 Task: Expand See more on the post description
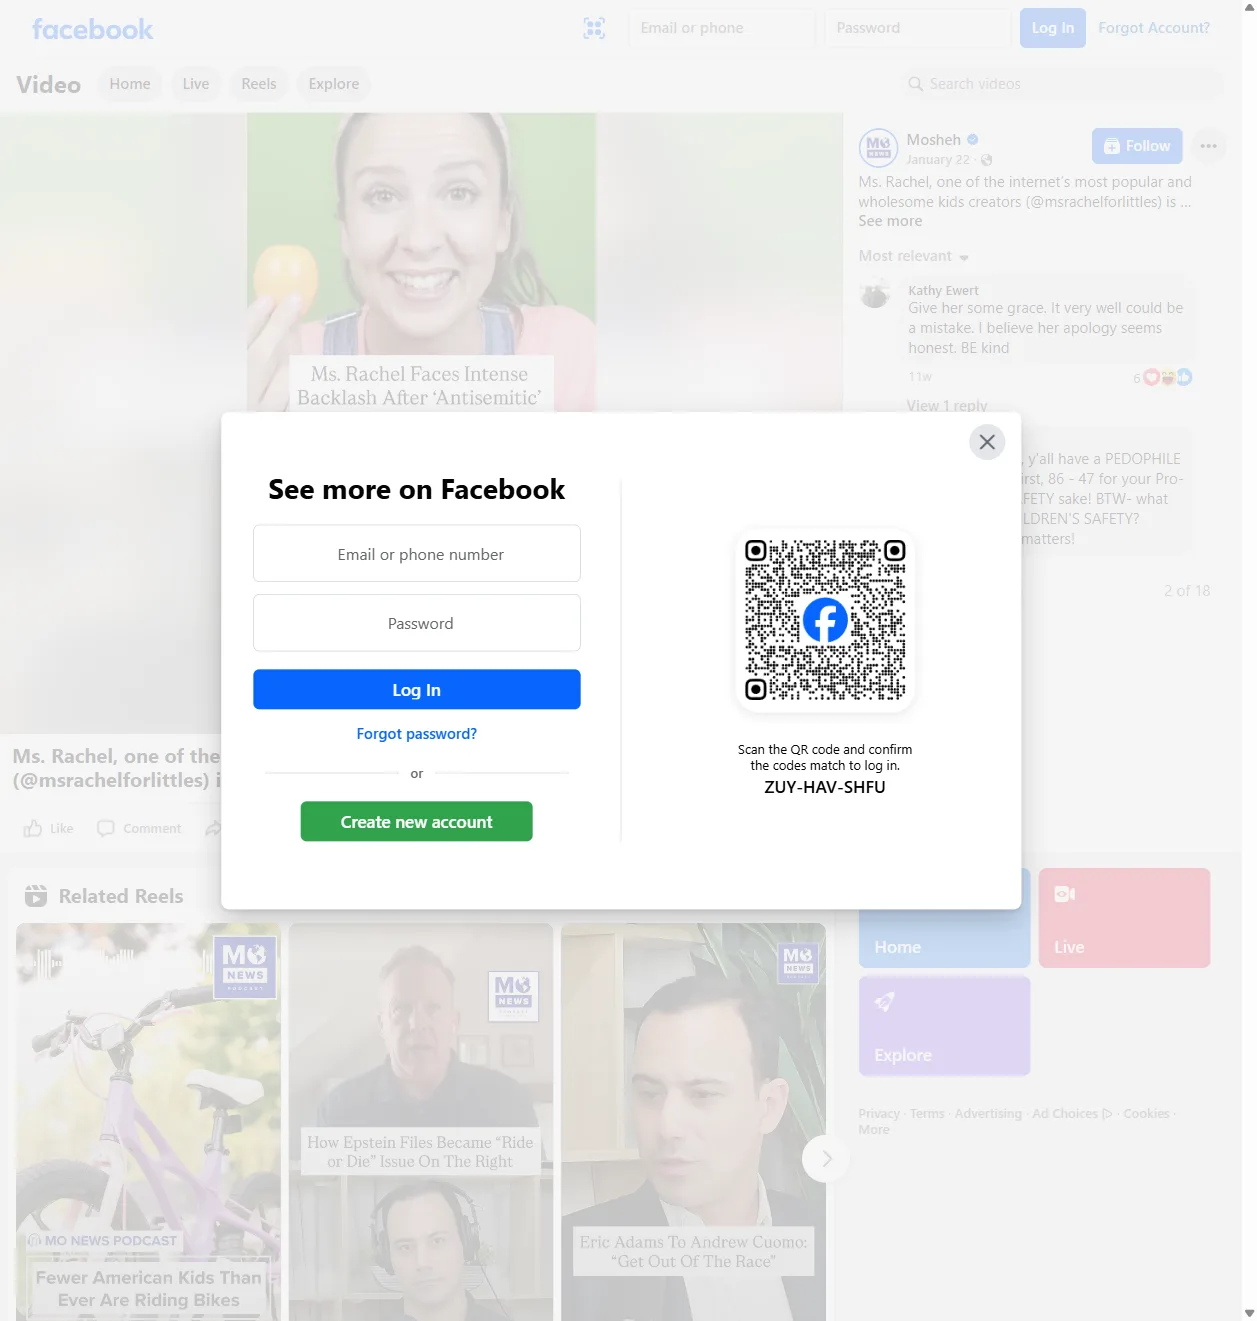(x=890, y=221)
